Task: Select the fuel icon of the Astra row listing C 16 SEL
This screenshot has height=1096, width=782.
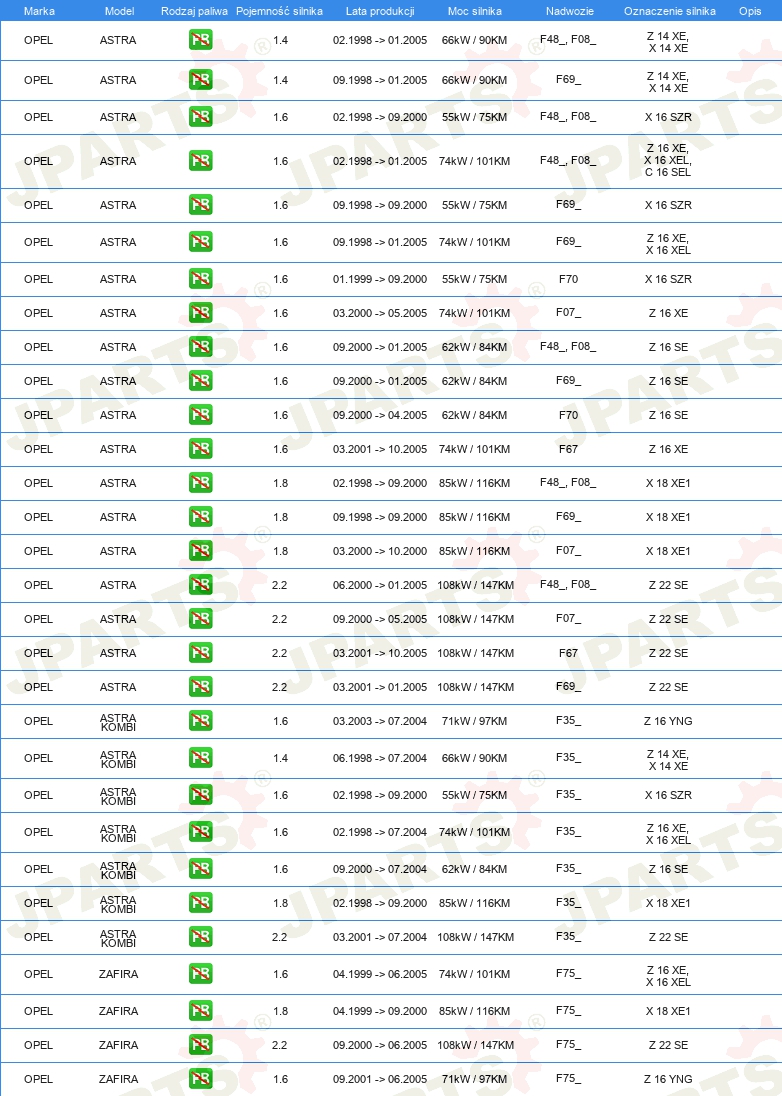Action: point(201,161)
